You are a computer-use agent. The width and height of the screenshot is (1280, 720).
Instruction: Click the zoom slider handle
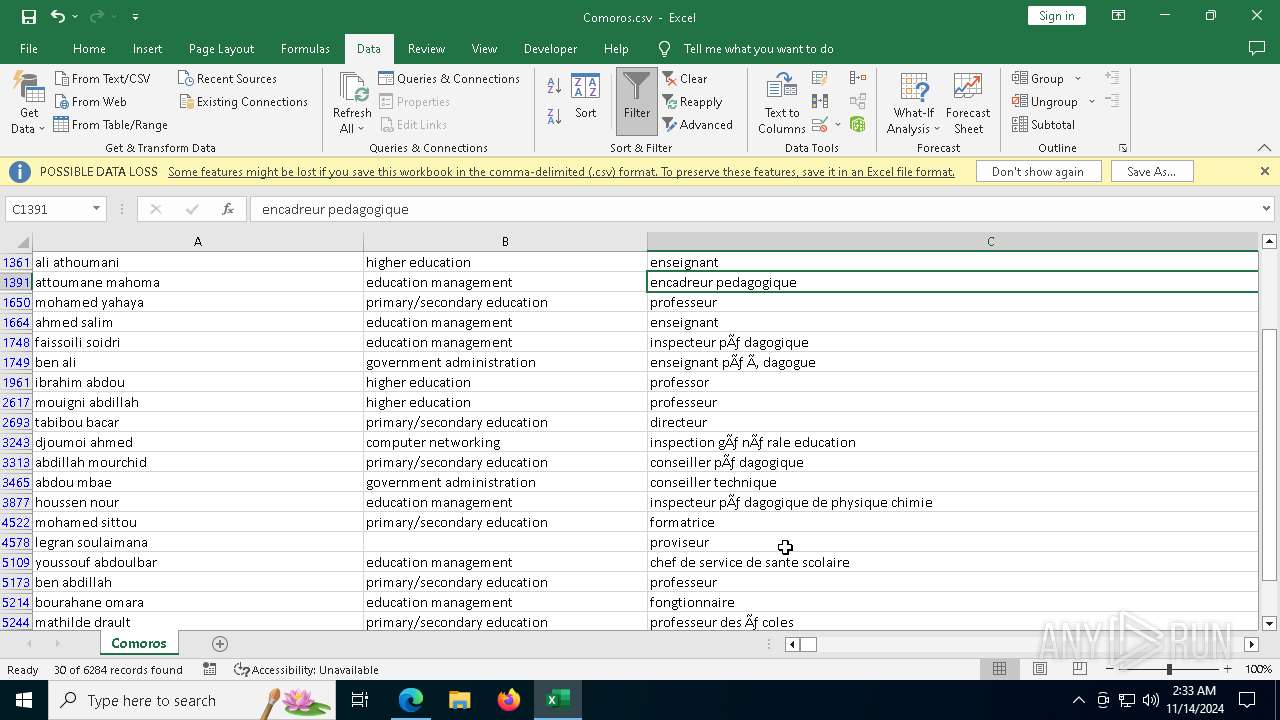[1168, 669]
